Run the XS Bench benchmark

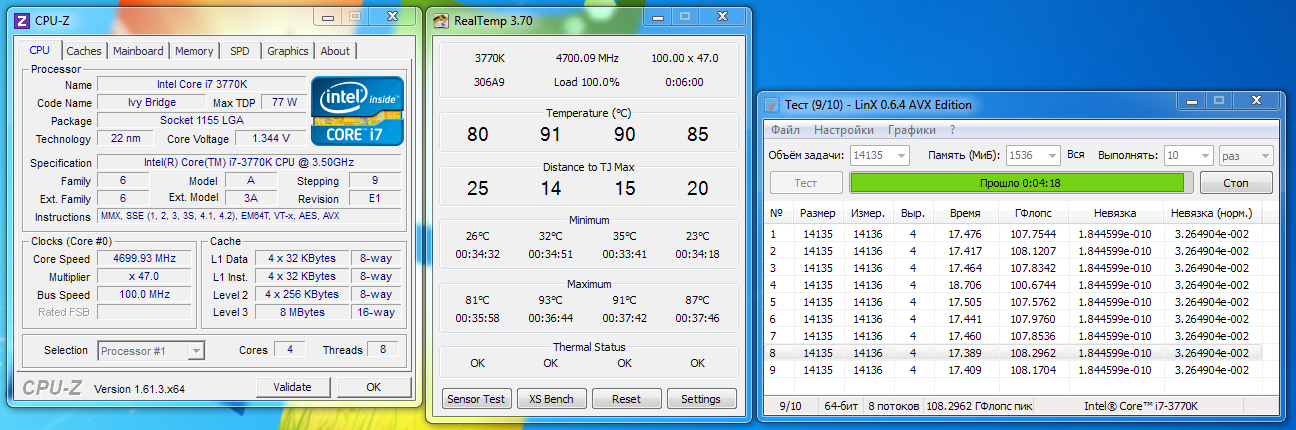click(x=551, y=399)
